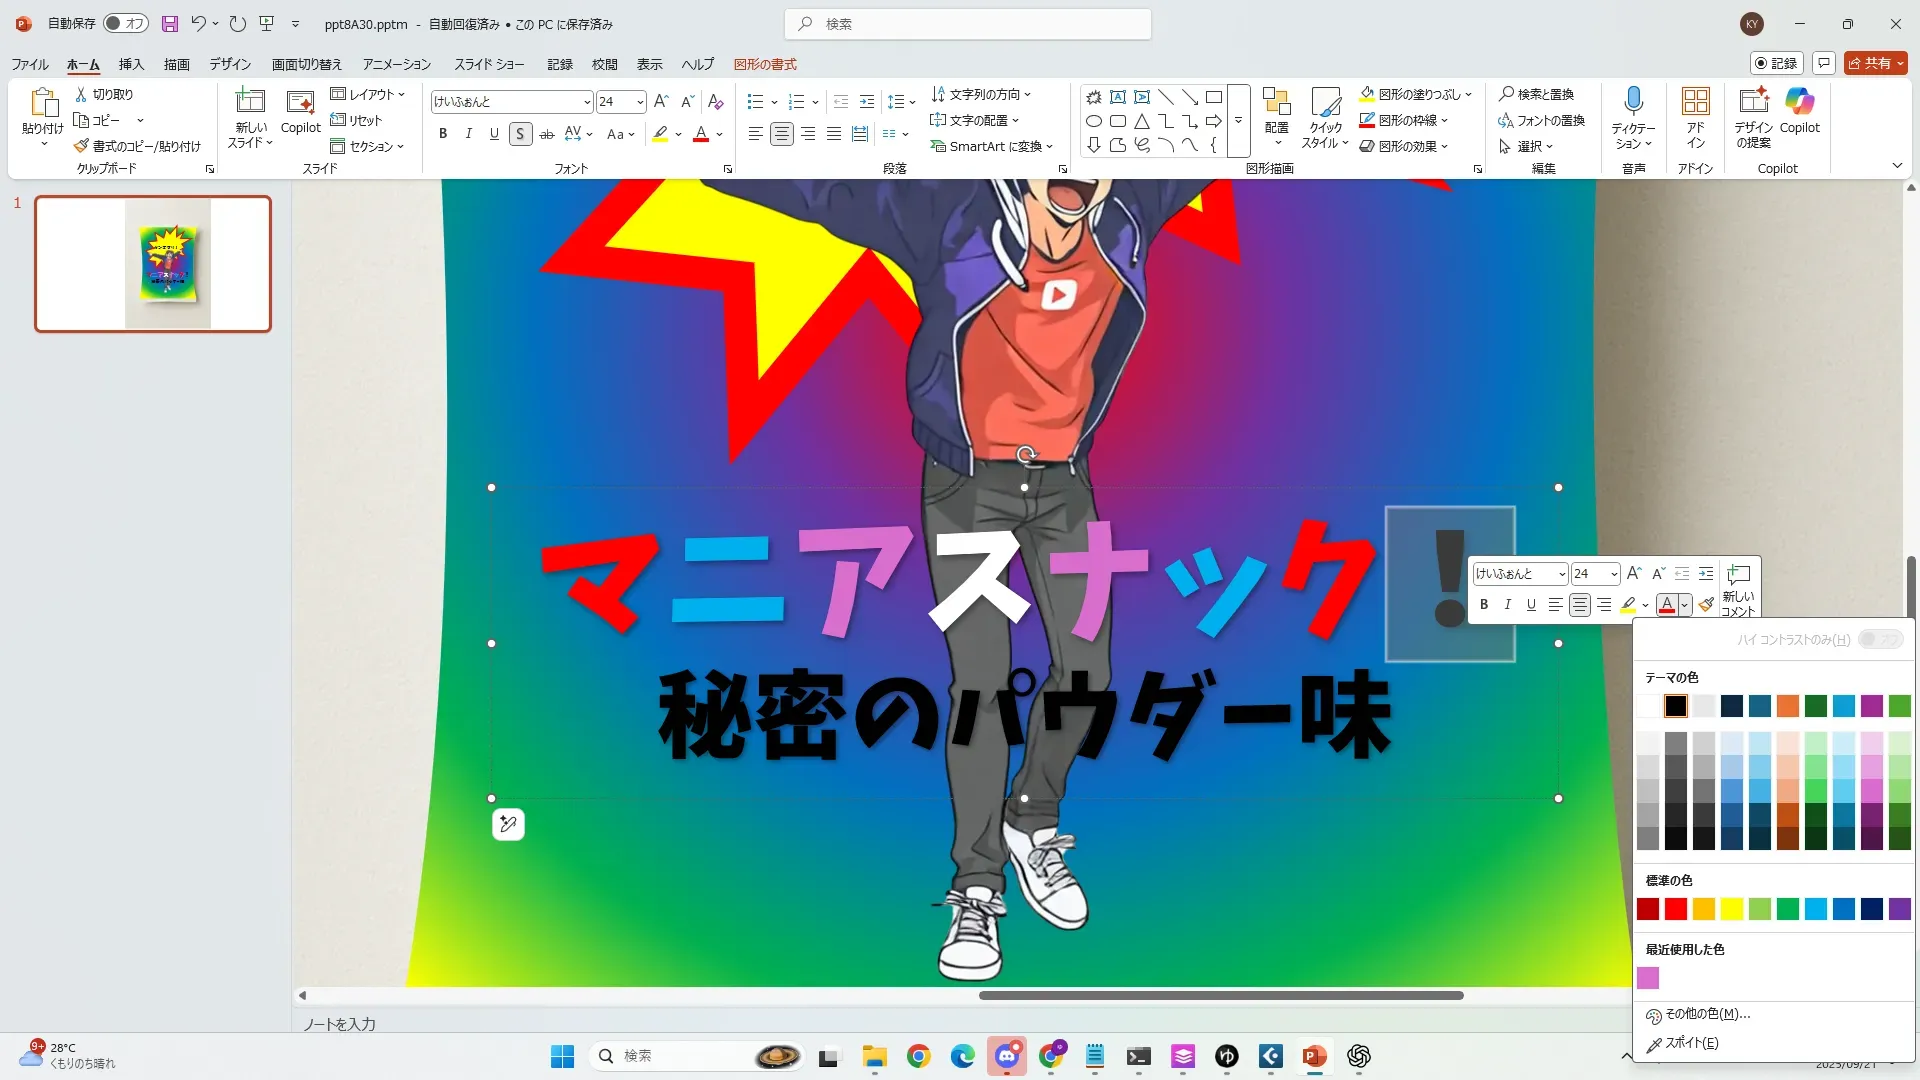Screen dimensions: 1920x1080
Task: Pick the recently used pink color swatch
Action: point(1648,978)
